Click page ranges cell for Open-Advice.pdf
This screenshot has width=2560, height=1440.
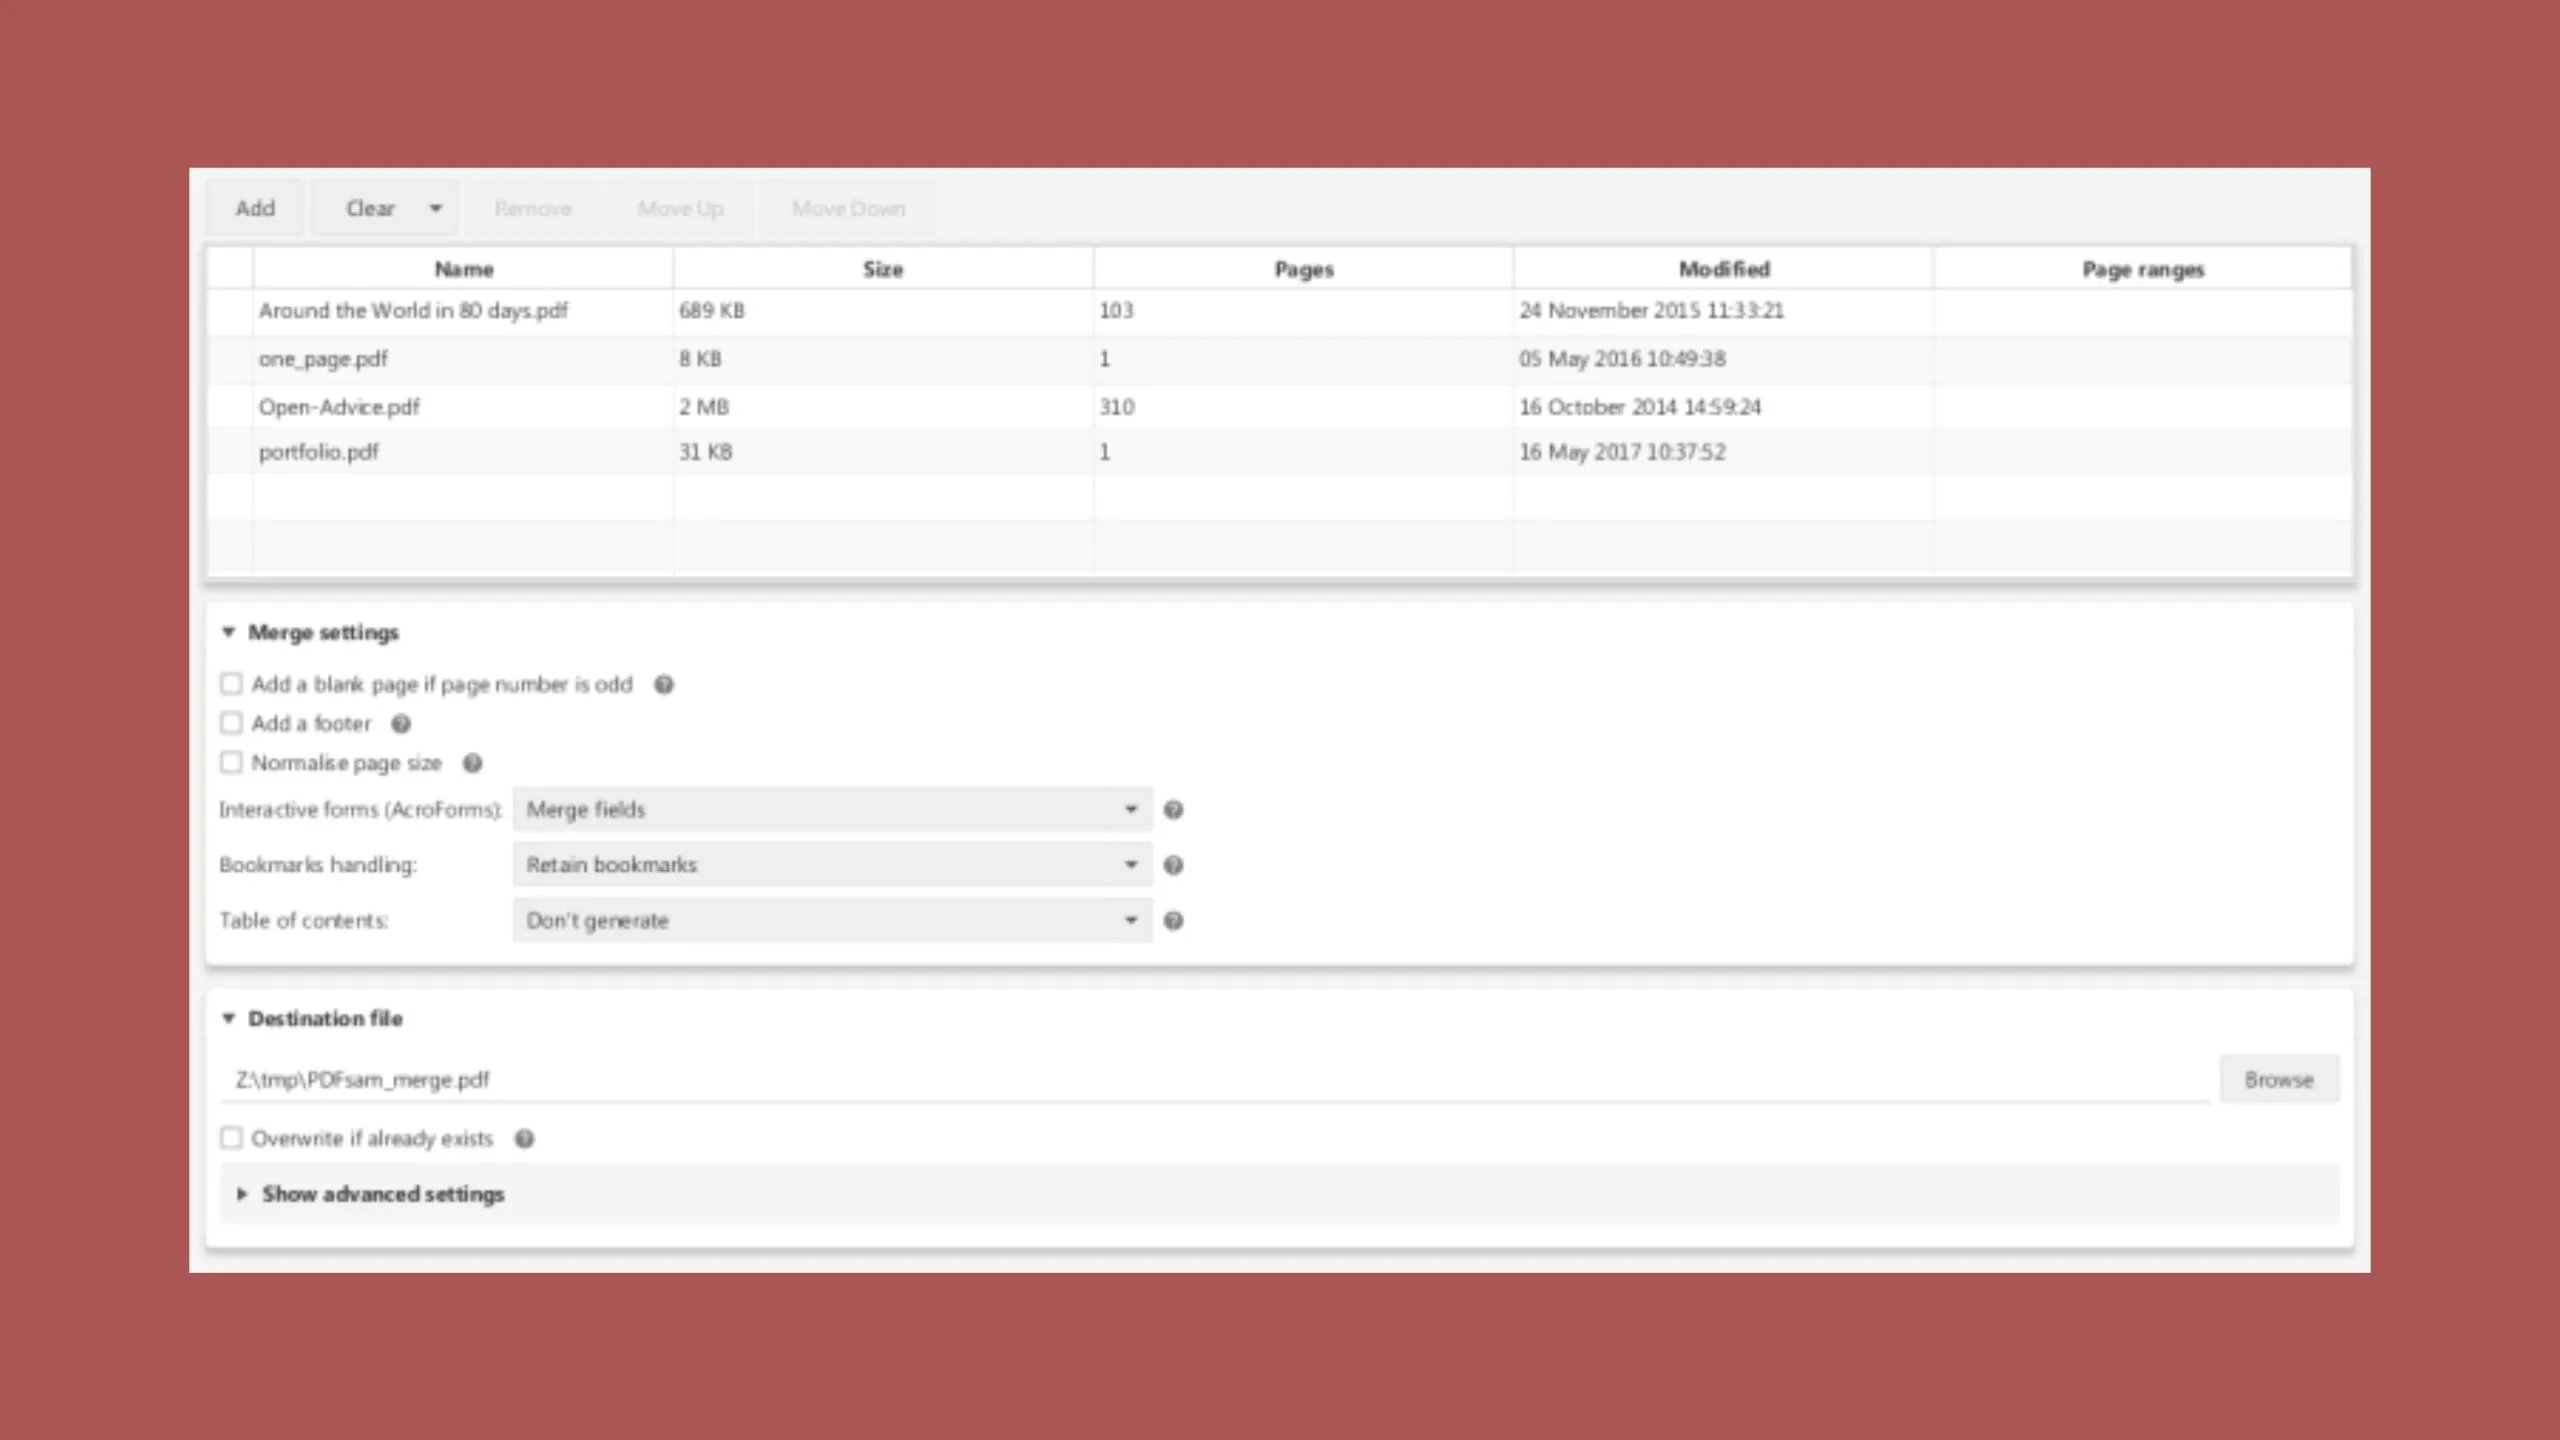click(x=2143, y=407)
